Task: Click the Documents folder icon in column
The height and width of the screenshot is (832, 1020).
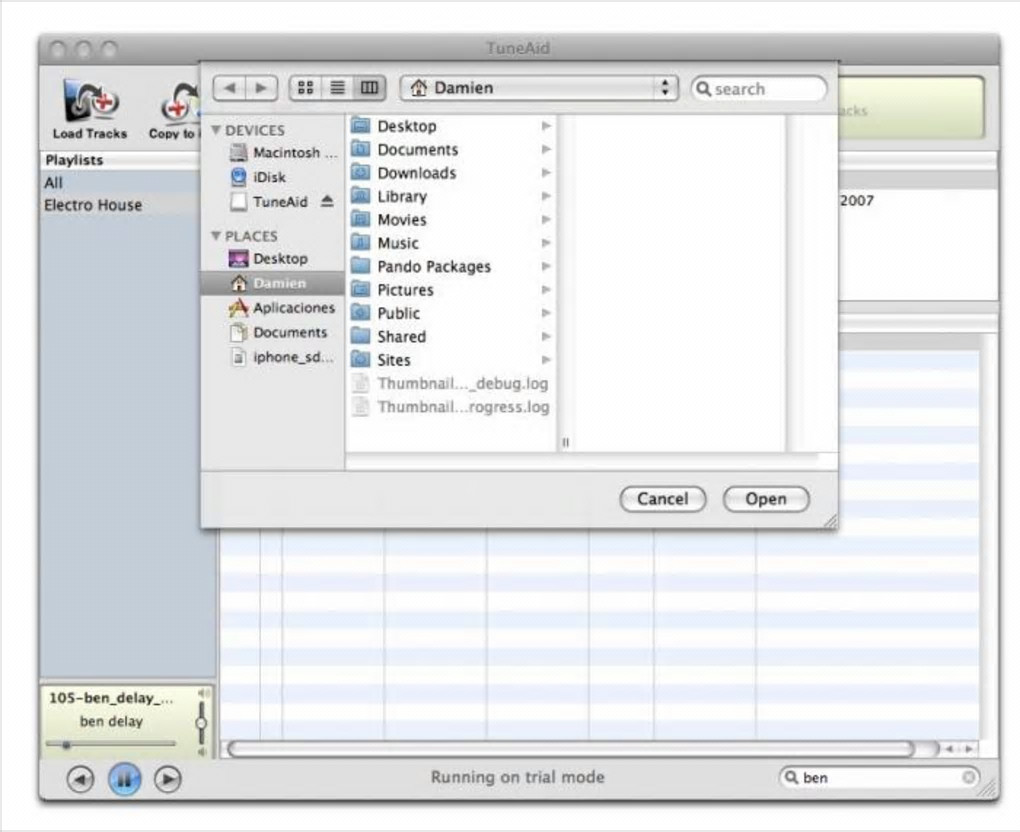Action: pos(360,149)
